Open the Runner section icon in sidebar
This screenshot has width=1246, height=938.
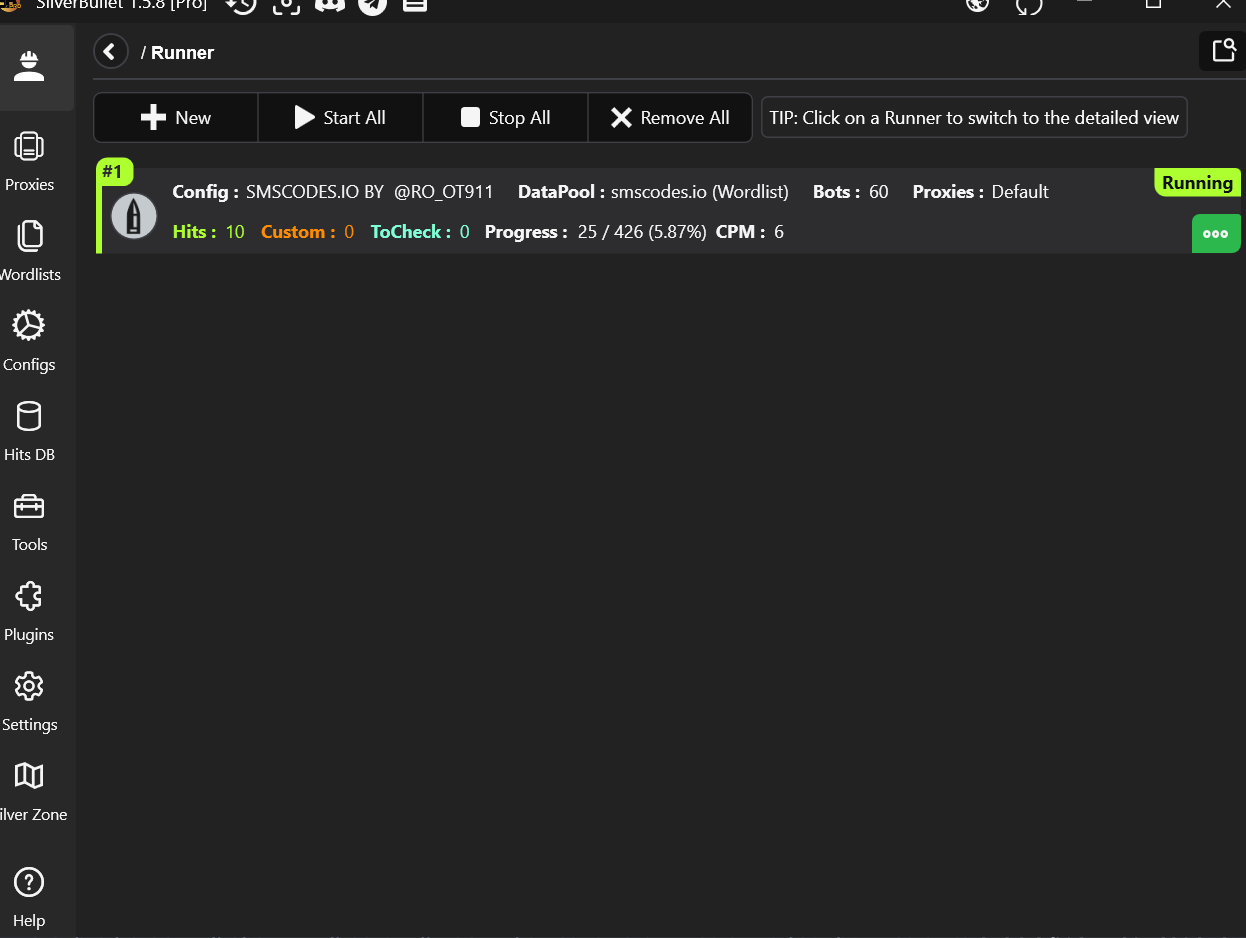(x=29, y=67)
